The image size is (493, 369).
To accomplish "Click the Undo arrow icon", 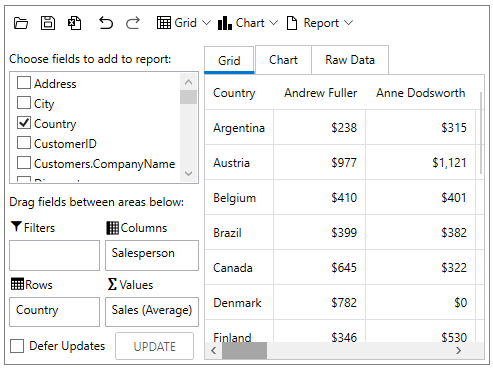I will [106, 23].
